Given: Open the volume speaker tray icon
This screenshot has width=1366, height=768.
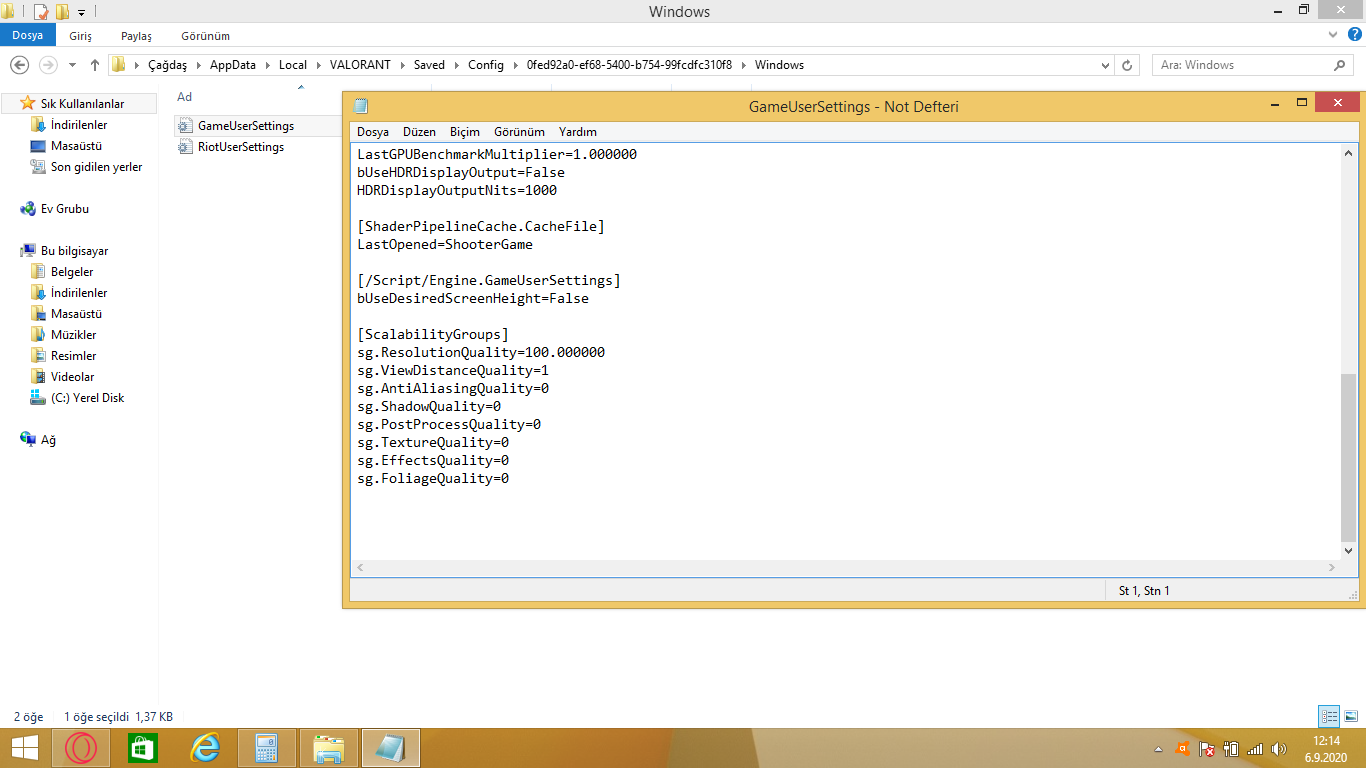Looking at the screenshot, I should 1279,748.
